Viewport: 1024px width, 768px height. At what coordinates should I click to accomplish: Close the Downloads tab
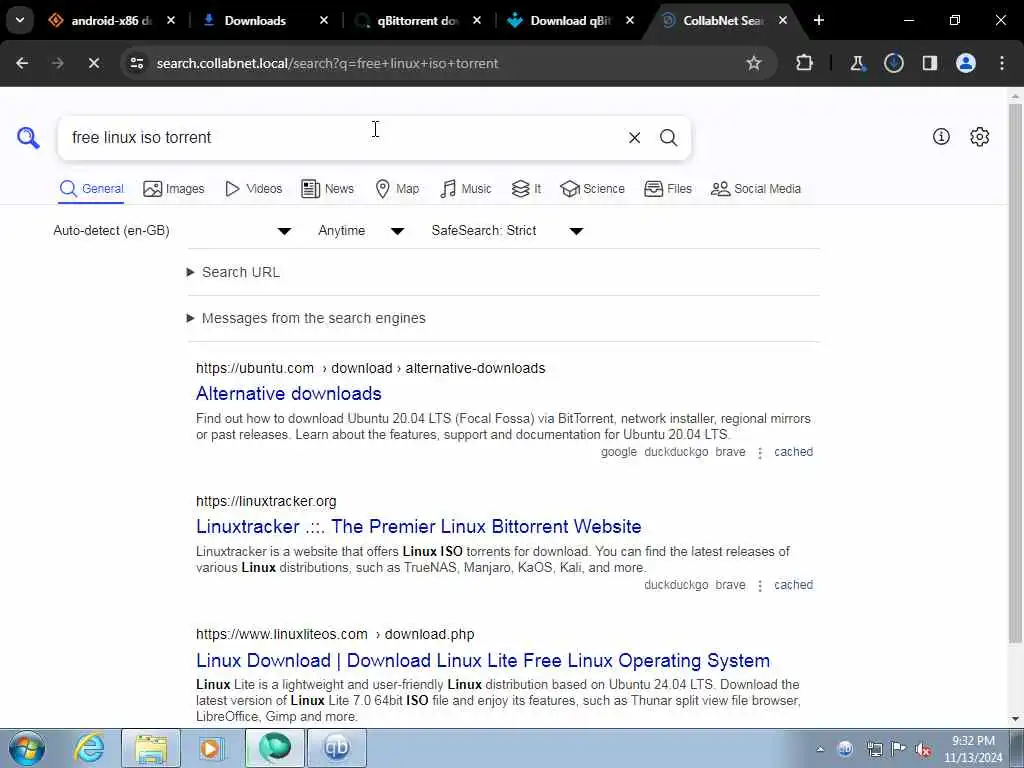coord(324,21)
